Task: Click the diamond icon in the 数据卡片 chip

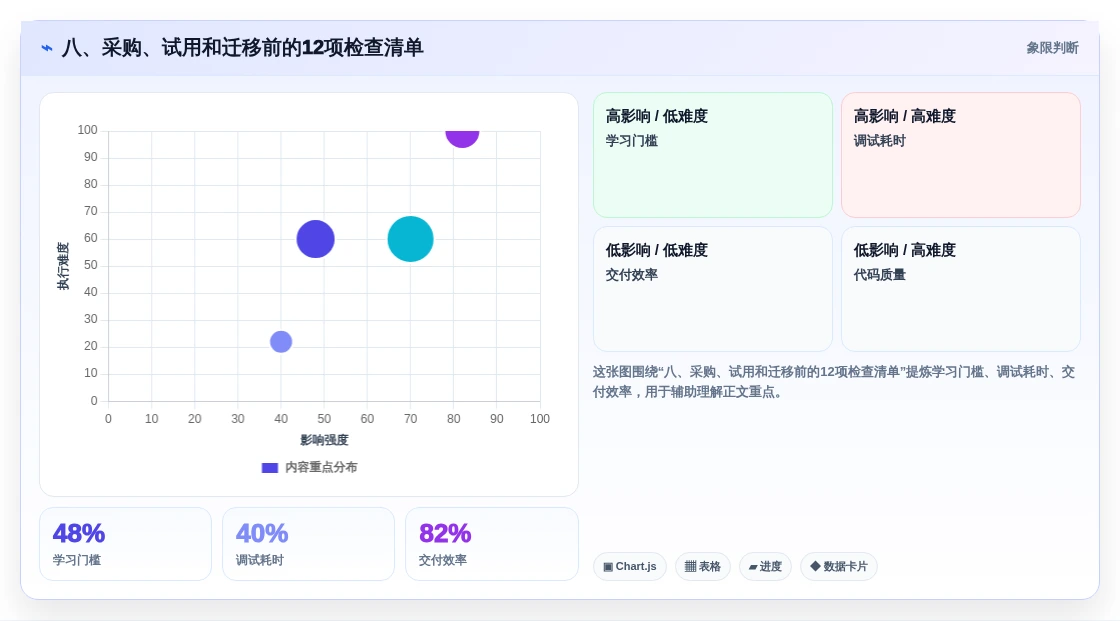Action: point(815,566)
